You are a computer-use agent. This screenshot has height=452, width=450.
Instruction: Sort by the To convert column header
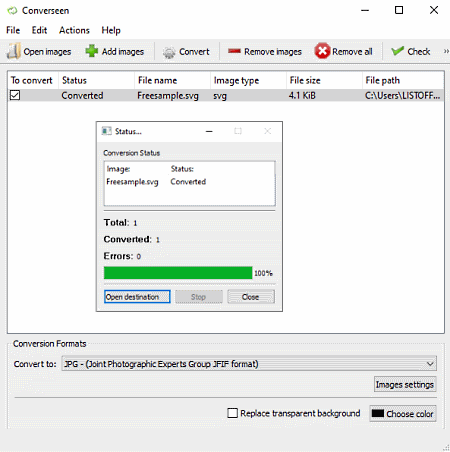click(x=33, y=80)
